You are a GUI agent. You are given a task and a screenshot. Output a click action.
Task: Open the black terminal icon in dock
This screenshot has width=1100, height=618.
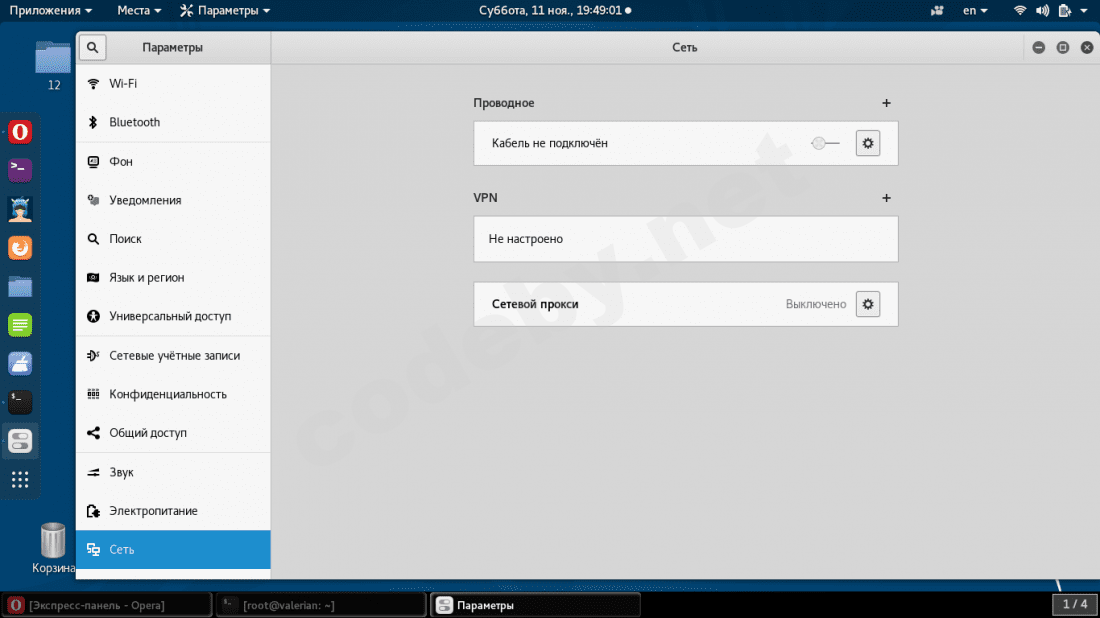pyautogui.click(x=20, y=402)
